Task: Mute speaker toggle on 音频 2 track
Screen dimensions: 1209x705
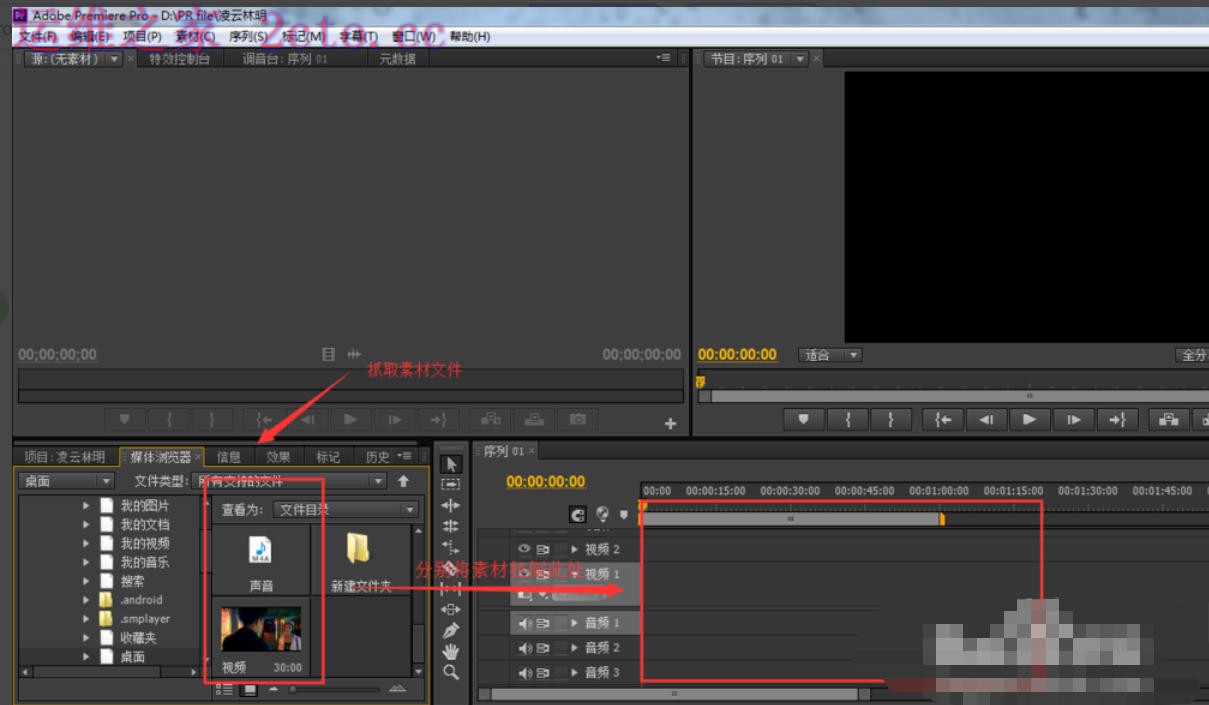Action: 523,648
